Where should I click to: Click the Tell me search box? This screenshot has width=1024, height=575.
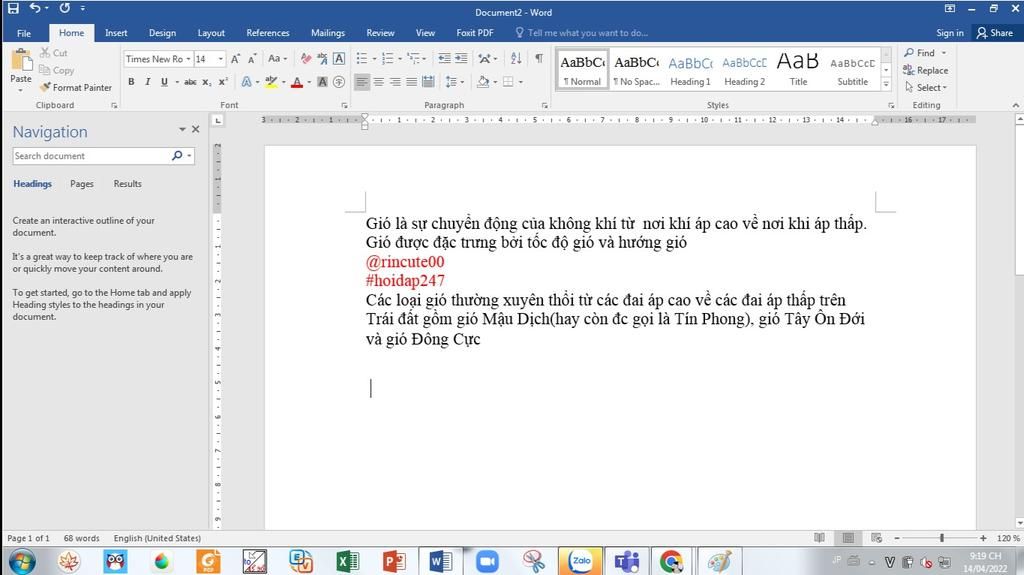(x=581, y=33)
